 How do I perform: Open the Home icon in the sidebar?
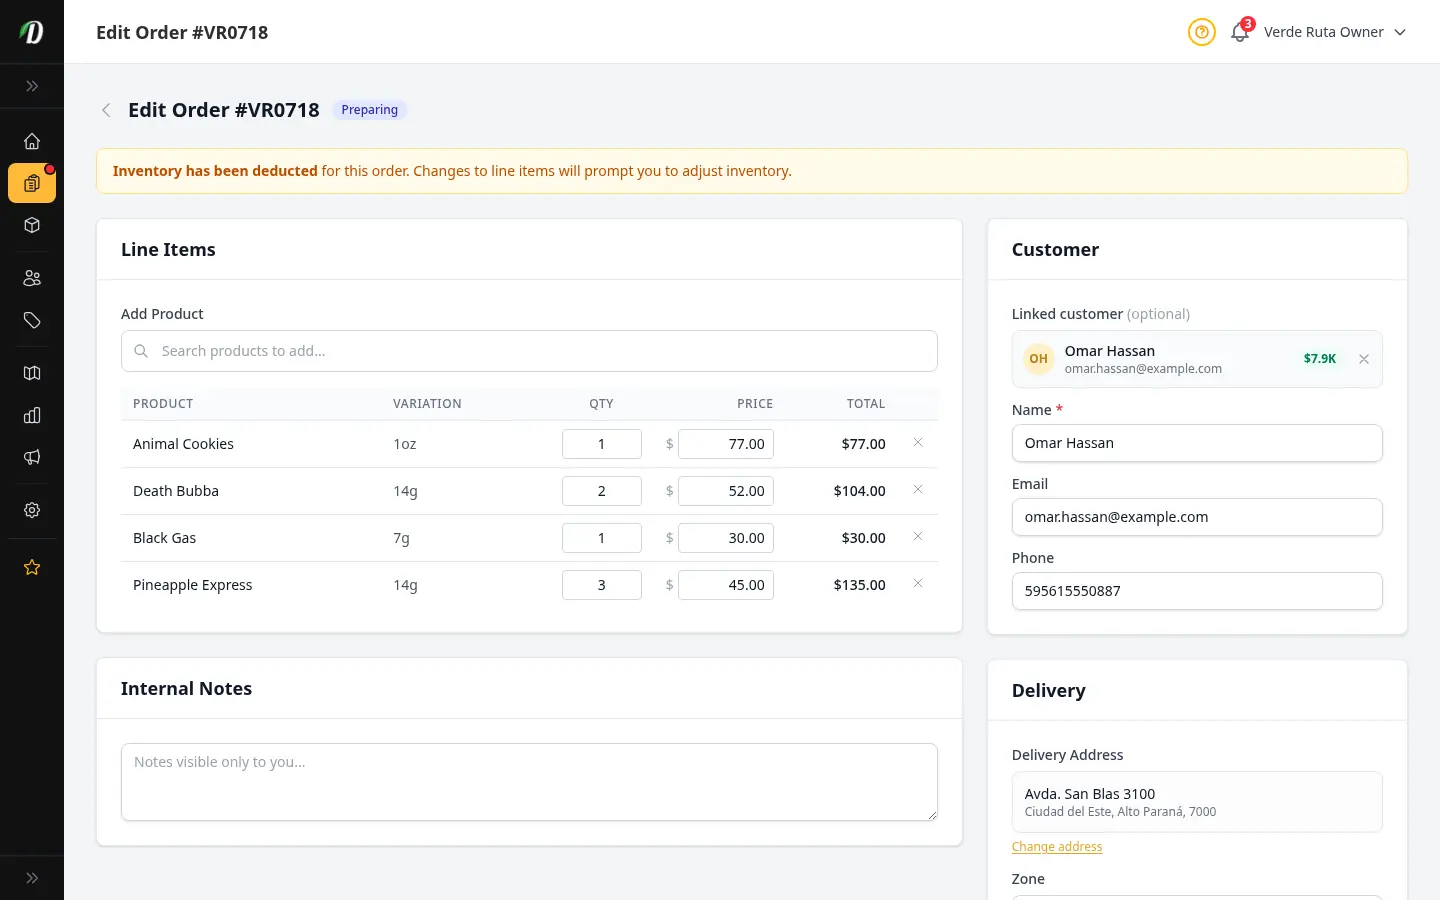(32, 141)
